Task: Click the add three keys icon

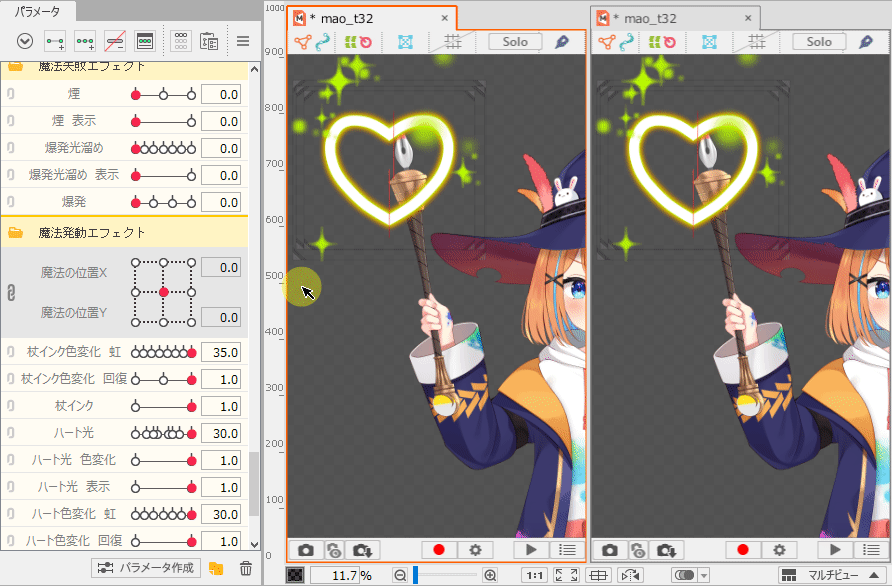Action: (x=85, y=41)
